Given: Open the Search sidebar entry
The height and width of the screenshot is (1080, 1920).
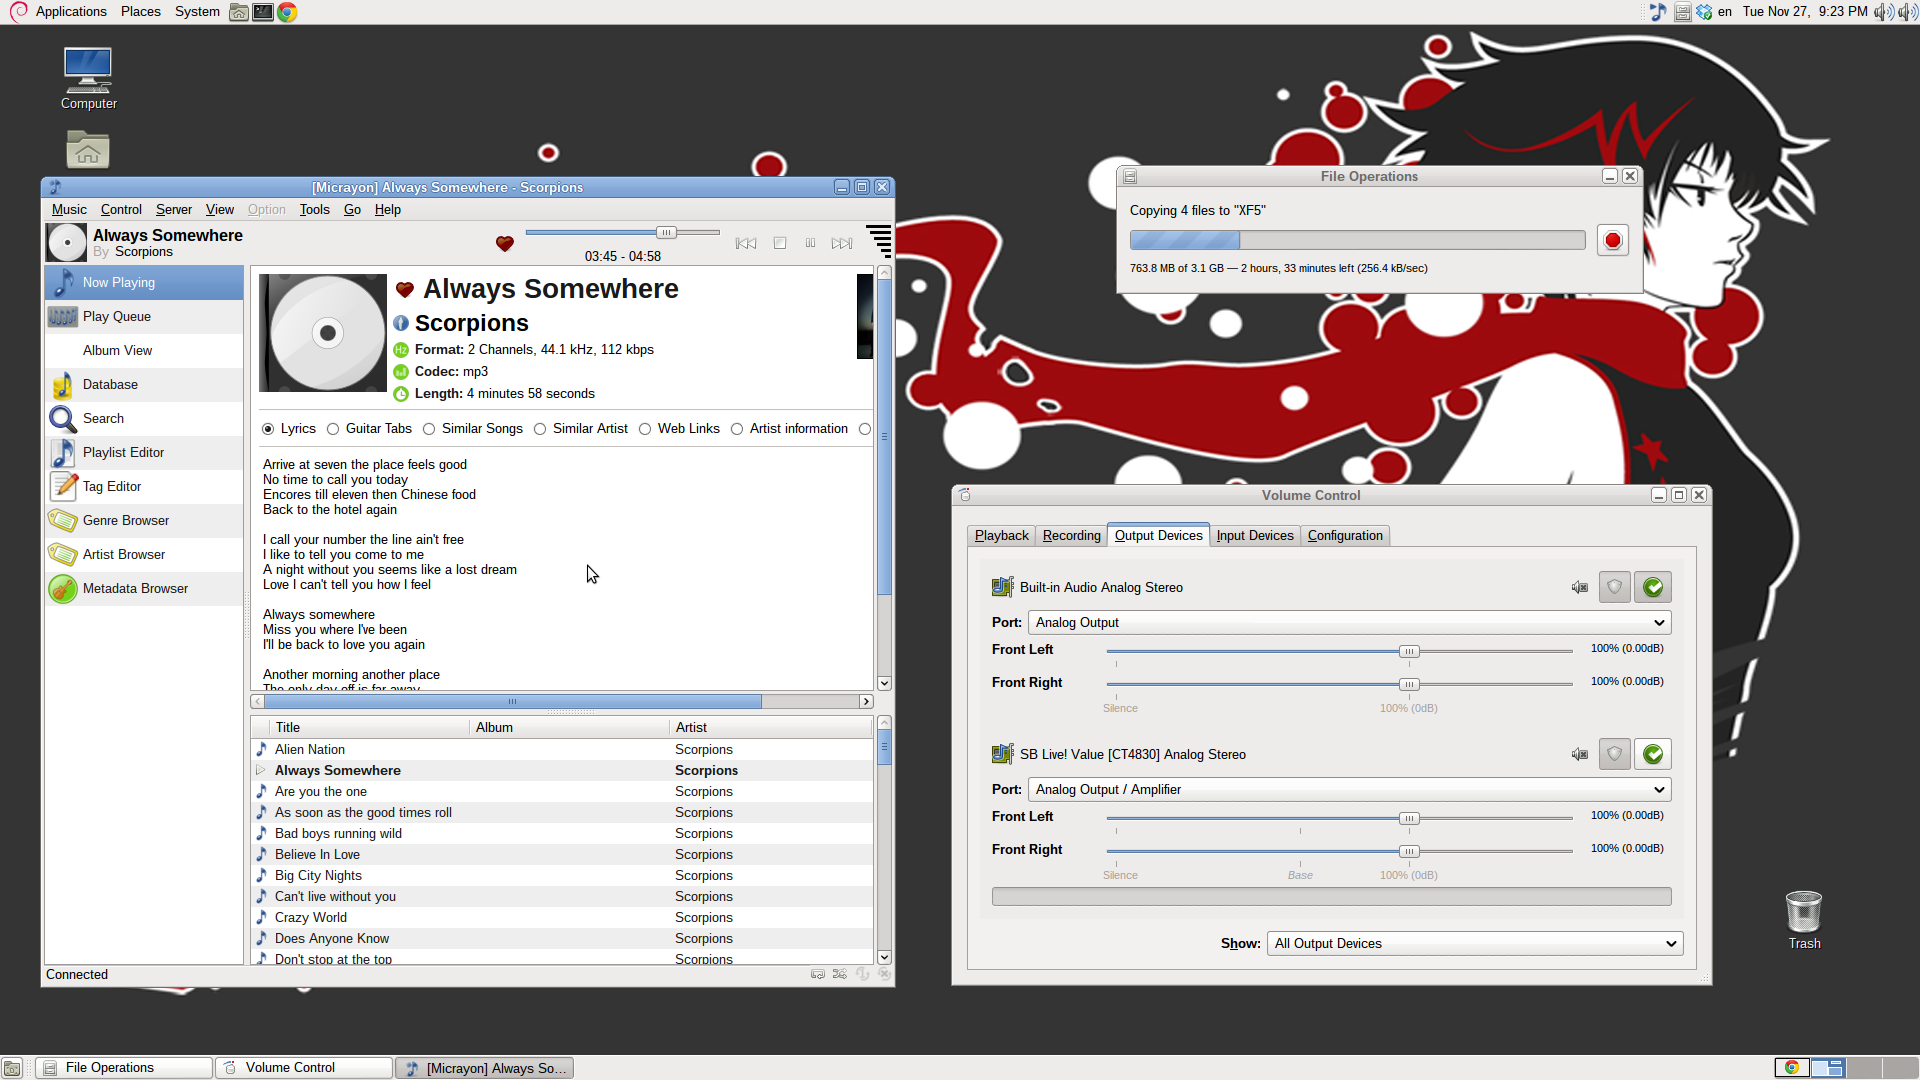Looking at the screenshot, I should (x=144, y=419).
